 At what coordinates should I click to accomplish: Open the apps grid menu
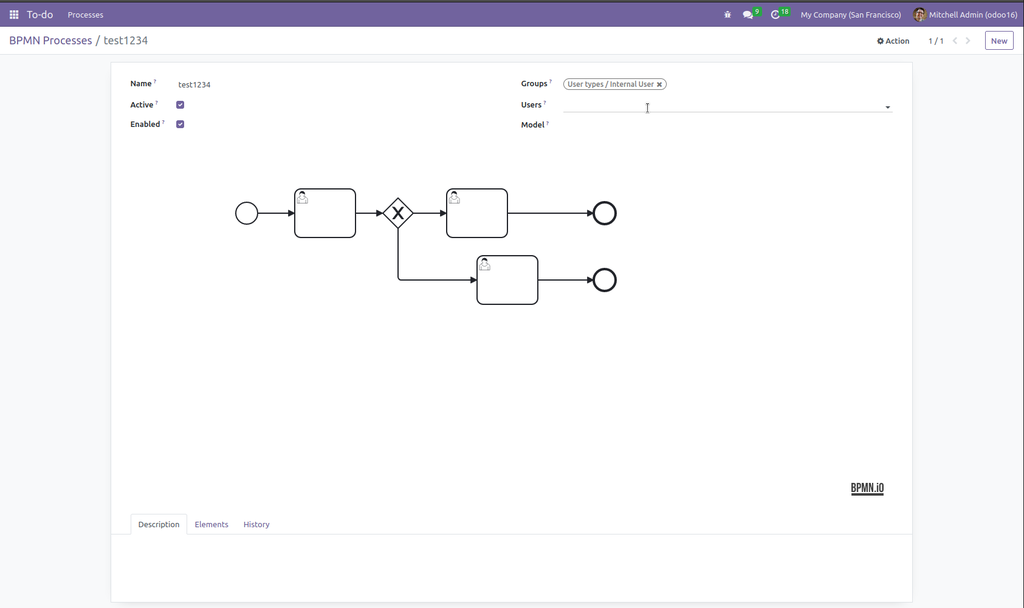pyautogui.click(x=14, y=14)
